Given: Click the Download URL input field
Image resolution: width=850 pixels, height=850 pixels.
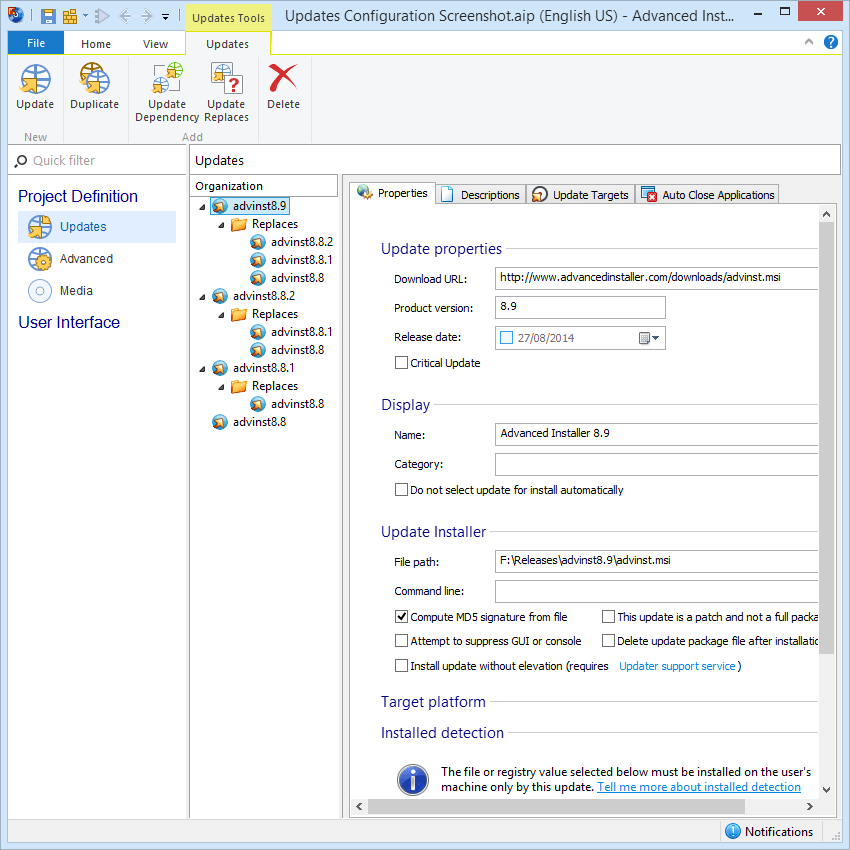Looking at the screenshot, I should [x=656, y=278].
